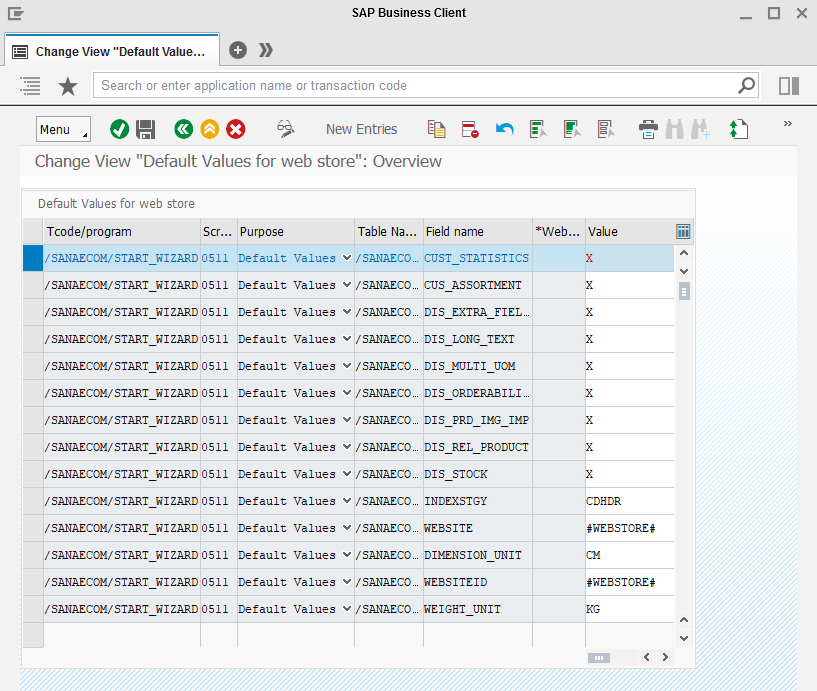Click the Deselect All icon
Viewport: 817px width, 691px height.
(606, 129)
